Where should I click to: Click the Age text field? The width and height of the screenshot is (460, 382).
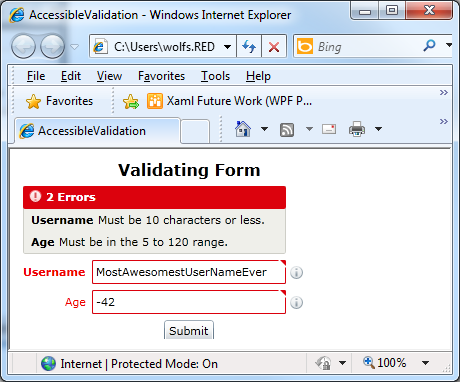point(189,302)
